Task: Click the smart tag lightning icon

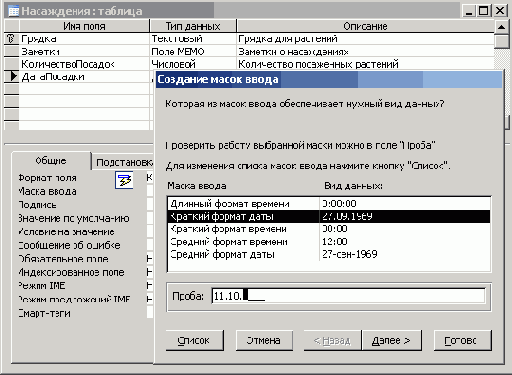Action: [x=124, y=180]
